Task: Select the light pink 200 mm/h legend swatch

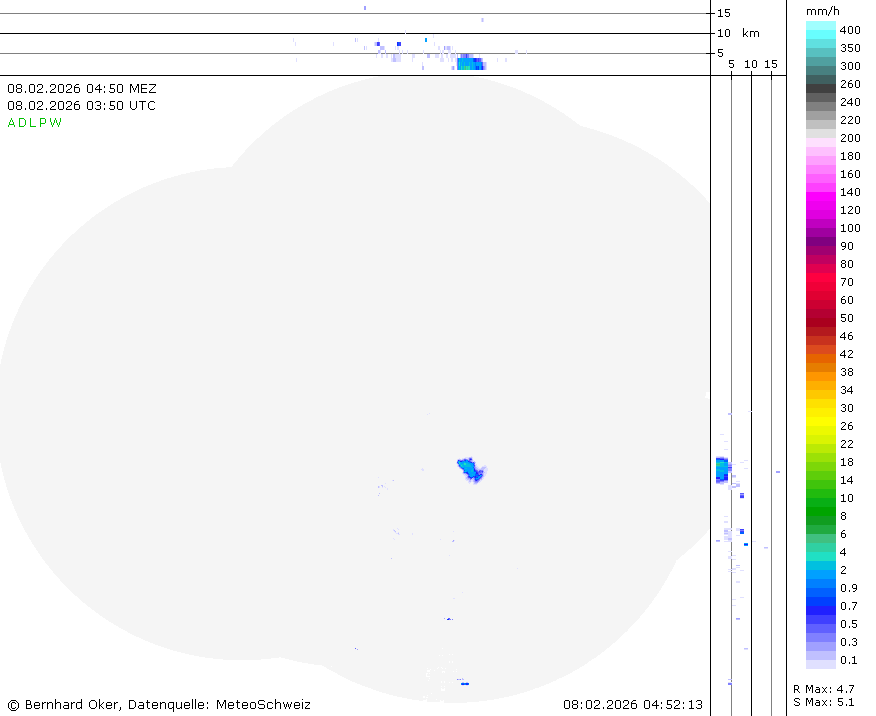Action: (x=821, y=138)
